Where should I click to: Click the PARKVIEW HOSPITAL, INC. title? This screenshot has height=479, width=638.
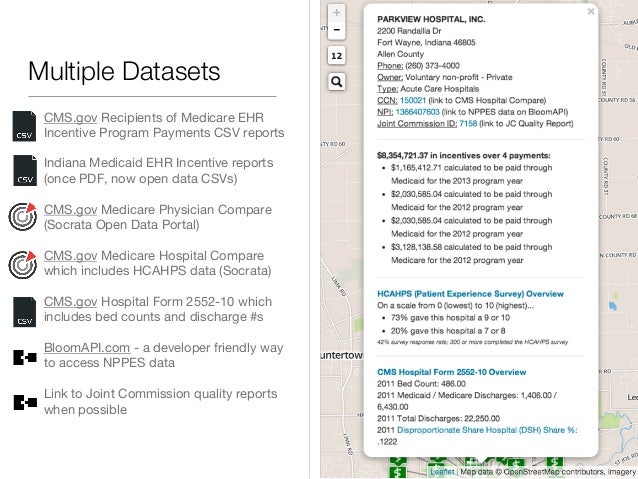click(x=431, y=19)
